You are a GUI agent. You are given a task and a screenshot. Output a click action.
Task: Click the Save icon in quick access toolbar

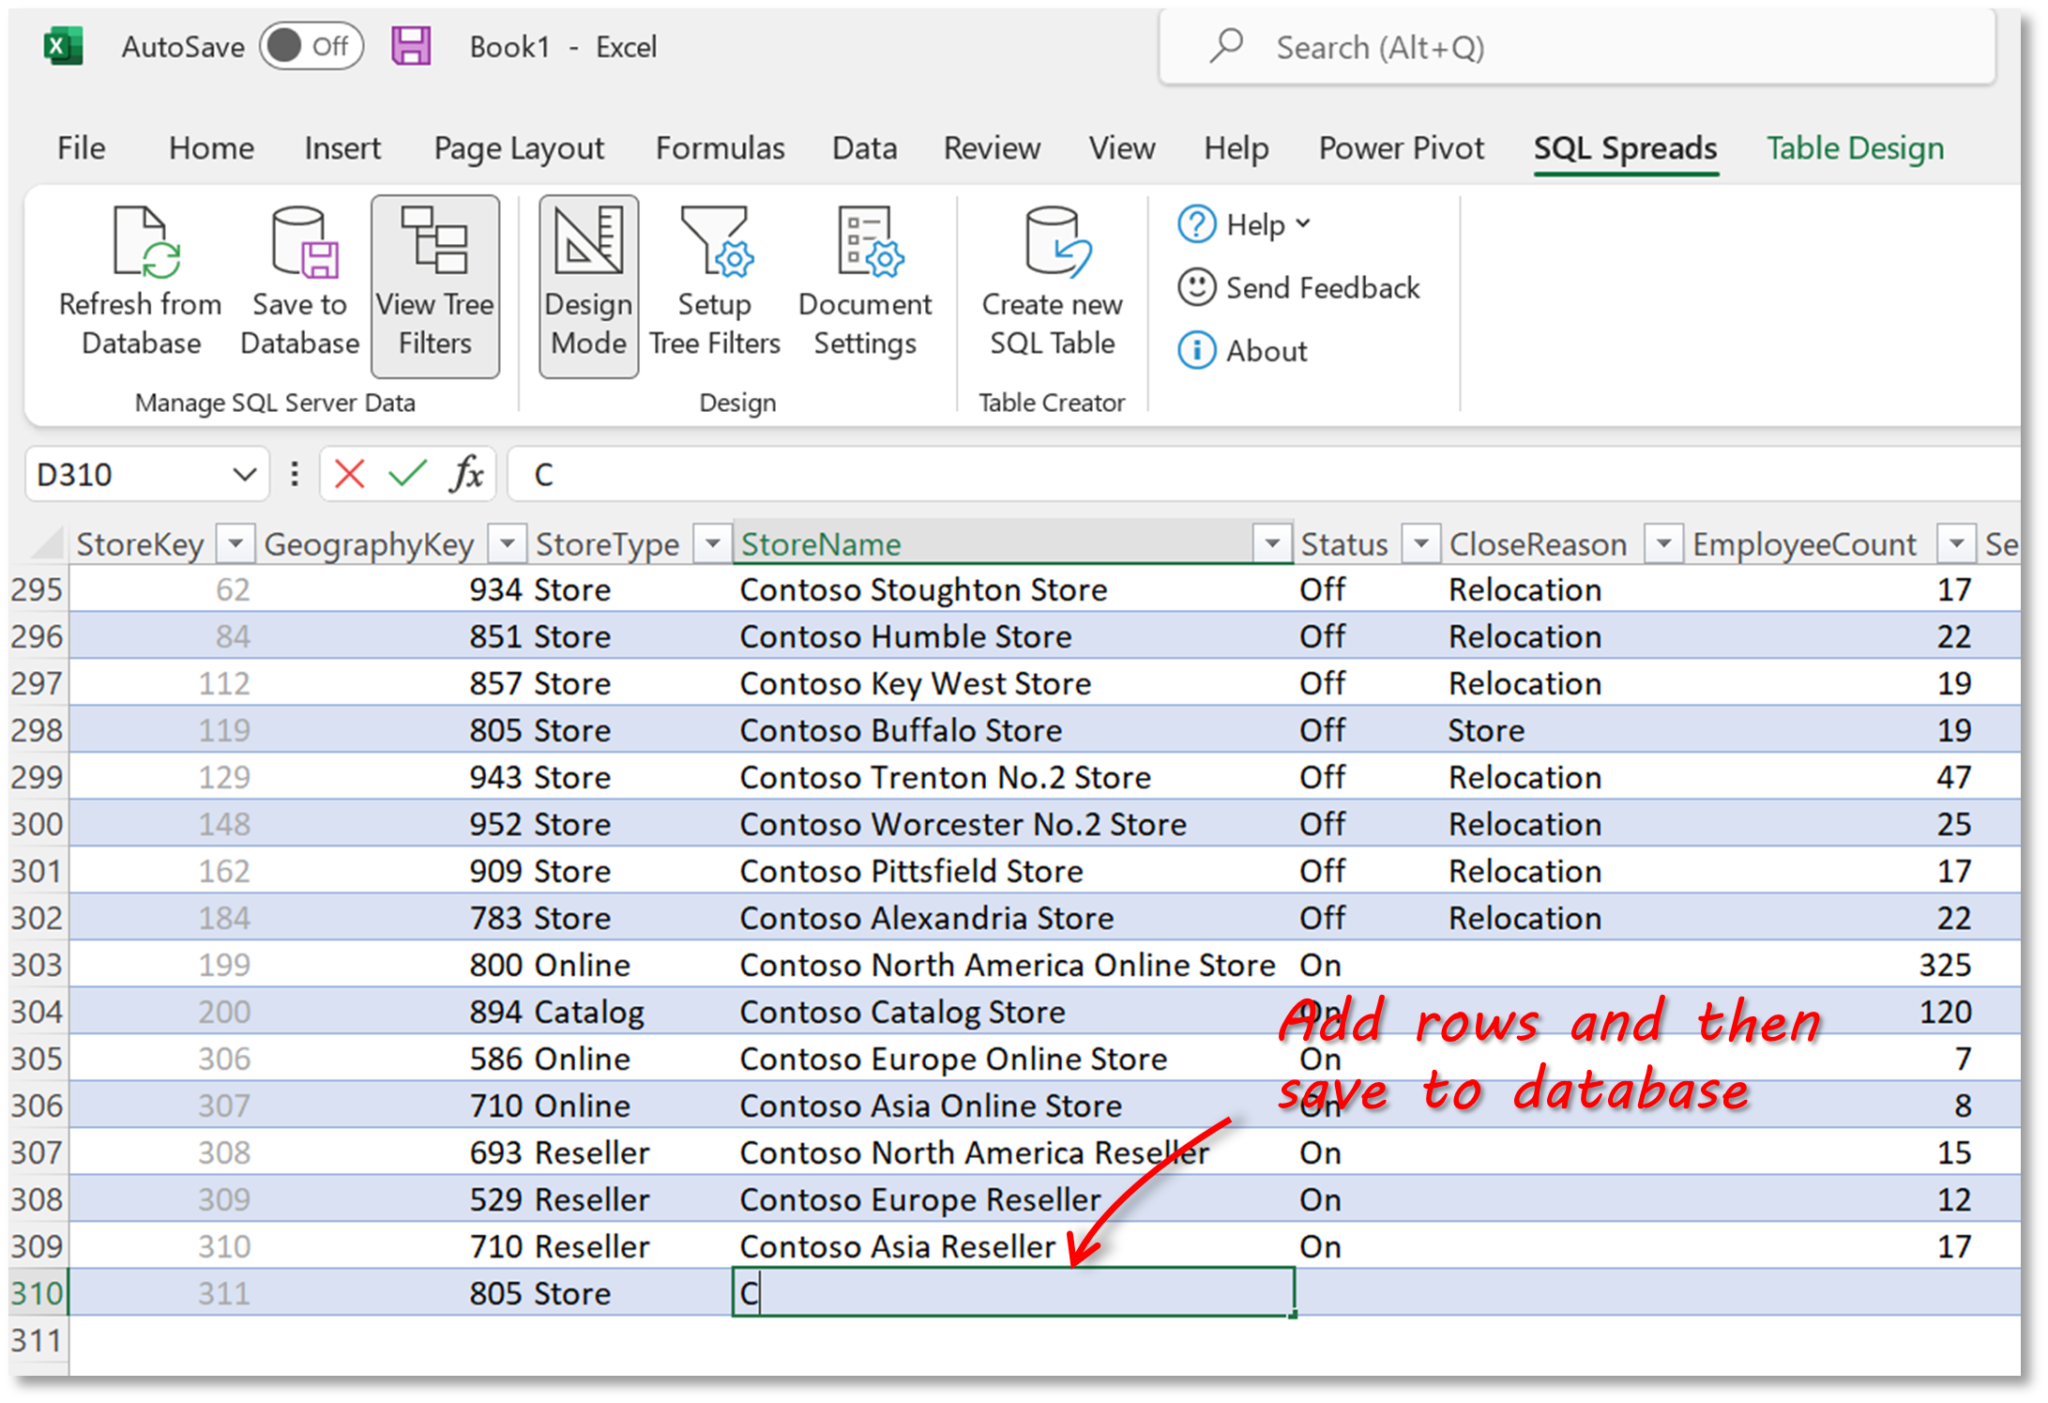click(410, 45)
